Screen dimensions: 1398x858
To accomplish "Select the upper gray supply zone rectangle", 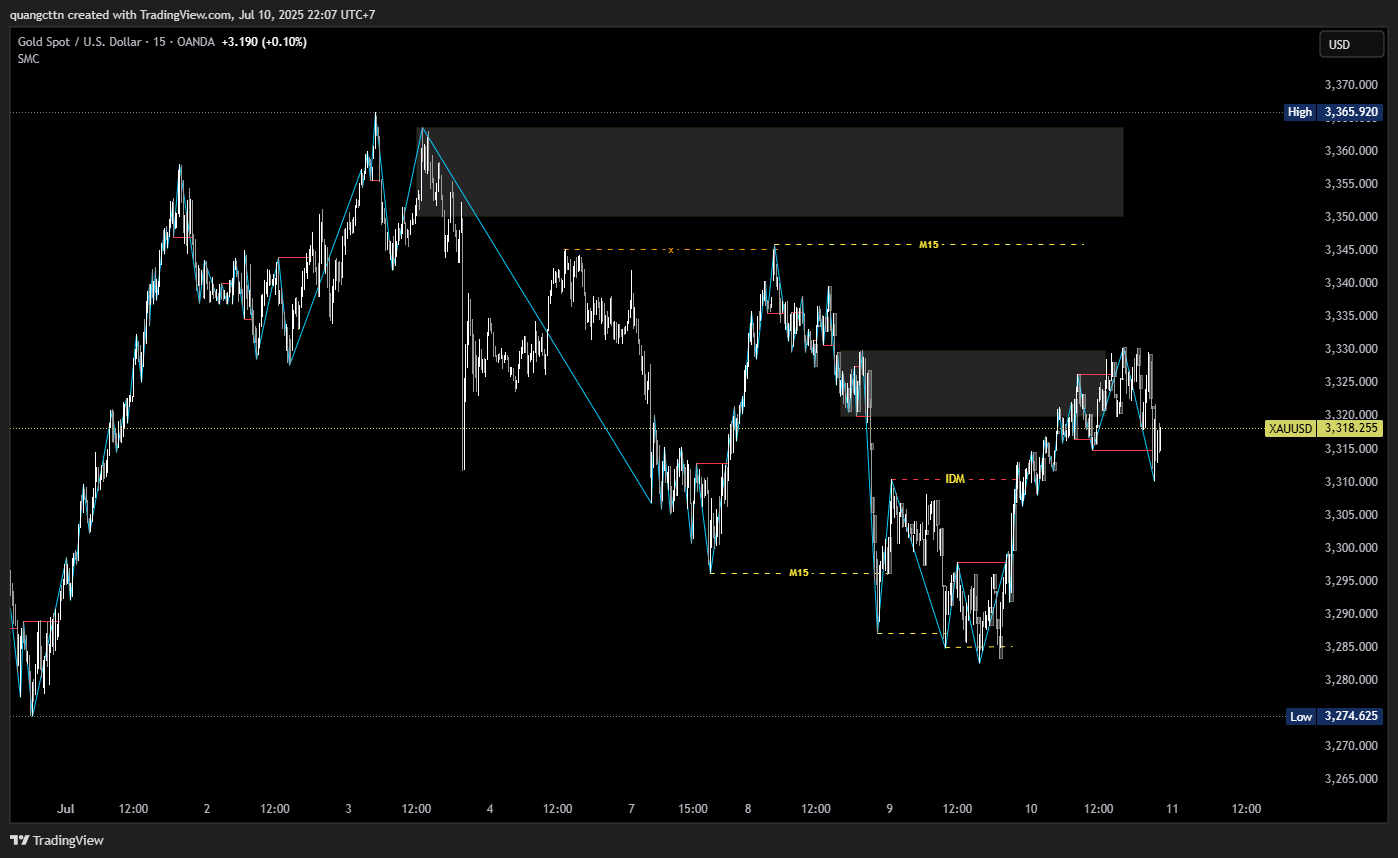I will coord(770,172).
